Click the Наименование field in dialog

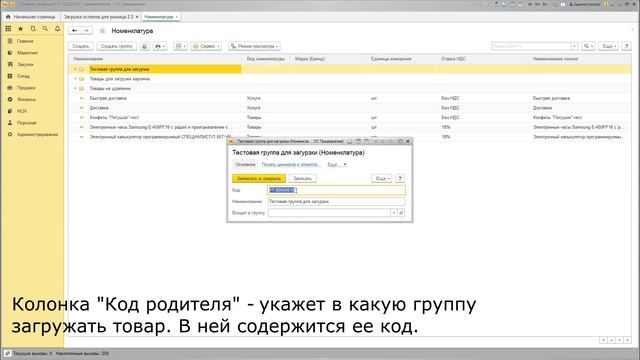coord(336,202)
